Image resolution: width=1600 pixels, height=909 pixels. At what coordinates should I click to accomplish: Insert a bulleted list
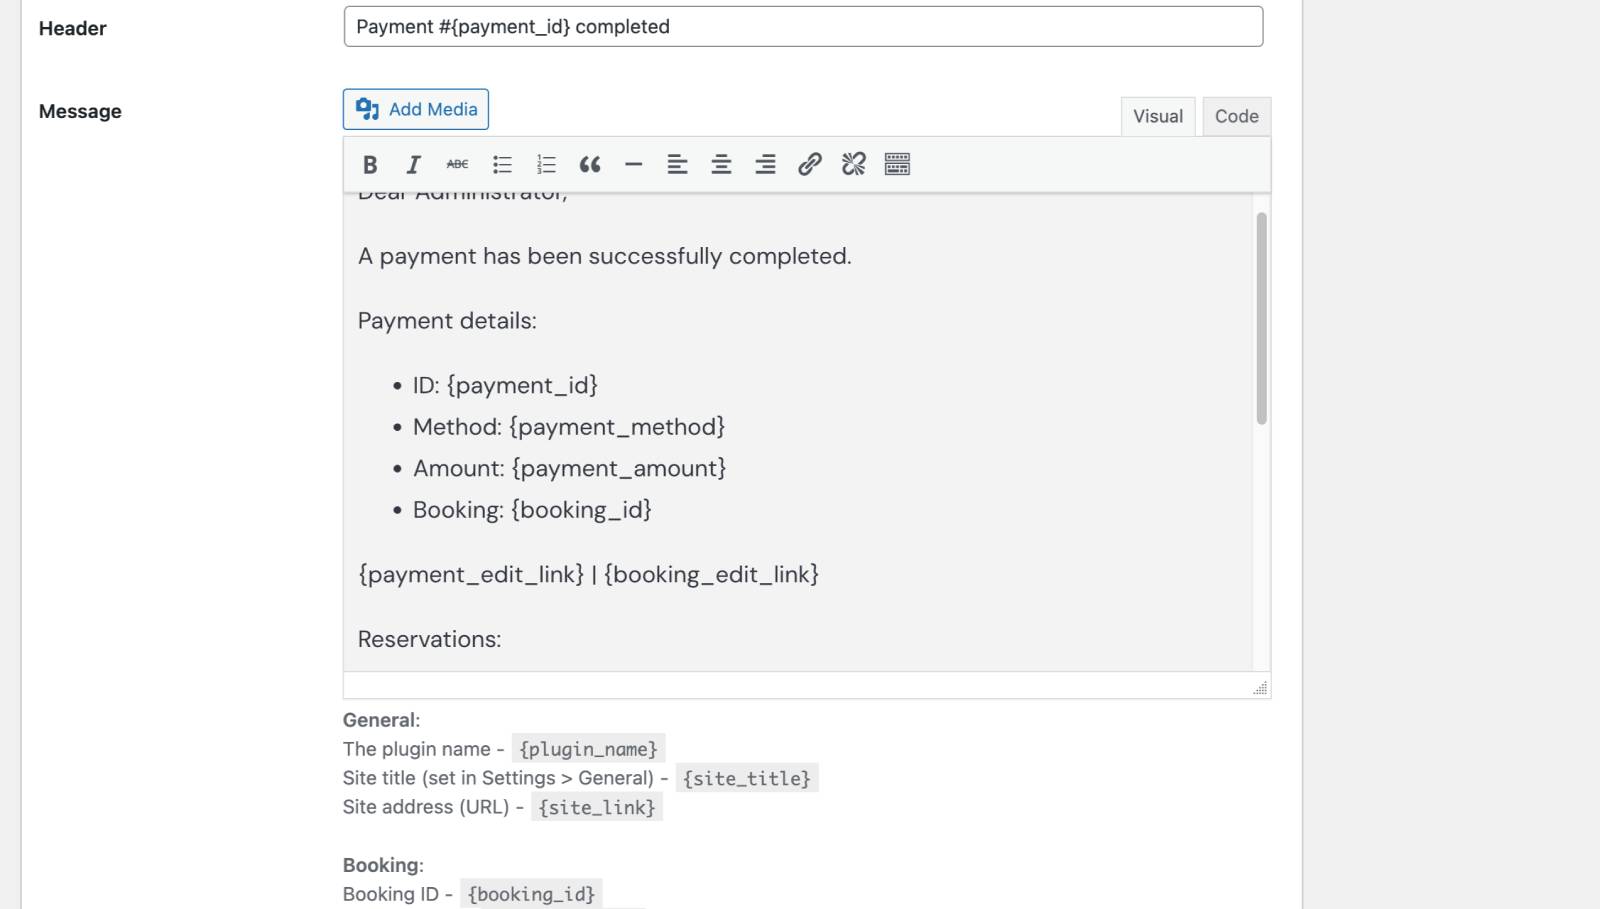[x=502, y=165]
